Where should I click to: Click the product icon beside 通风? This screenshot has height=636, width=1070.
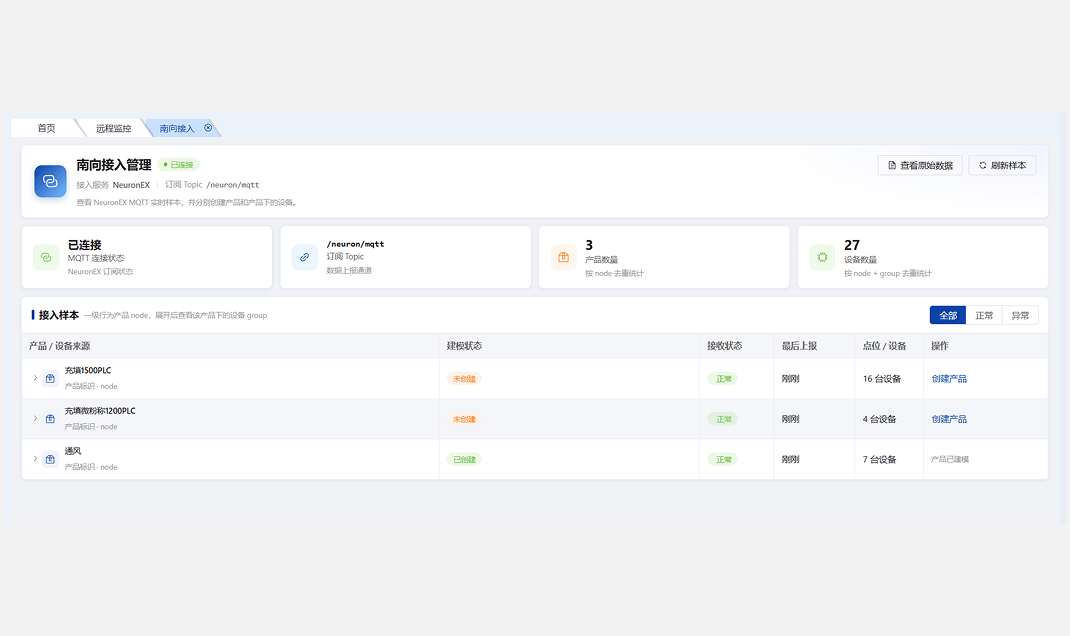tap(50, 459)
